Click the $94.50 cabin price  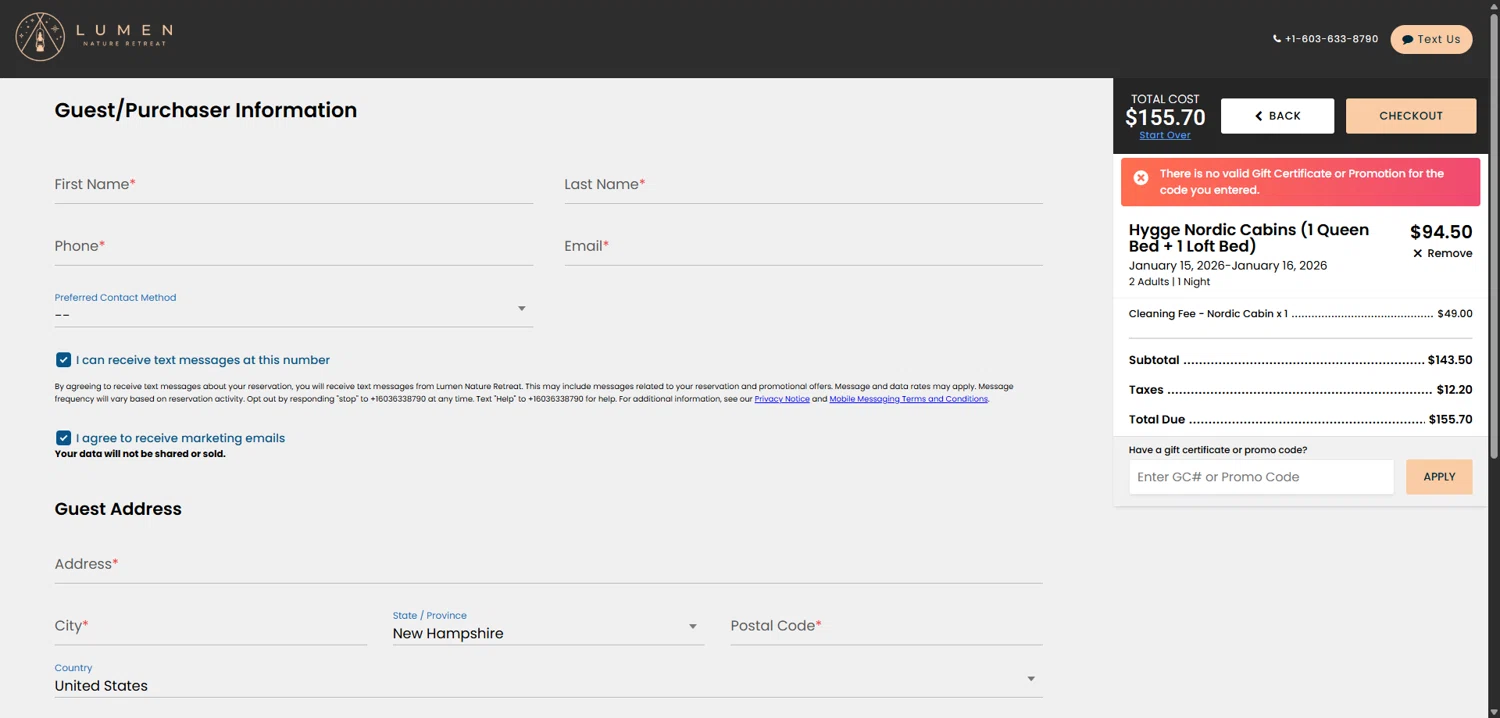[1441, 232]
